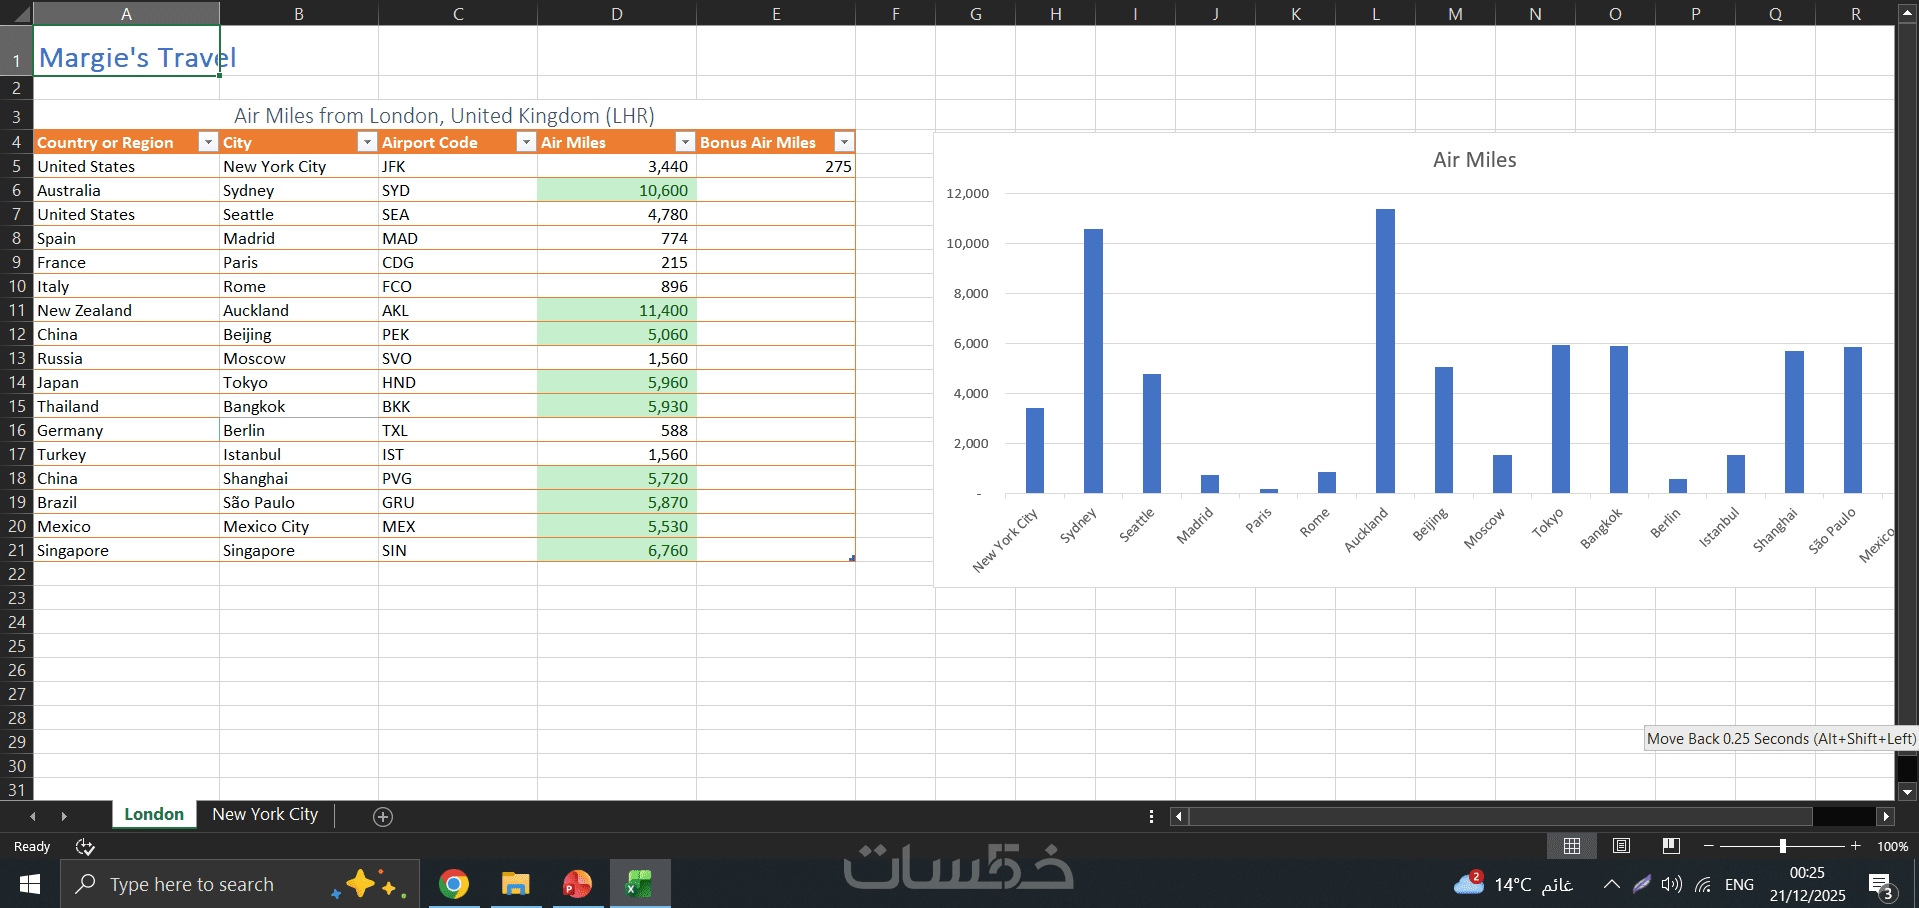Click the tab bar options dots
1919x908 pixels.
tap(1151, 817)
